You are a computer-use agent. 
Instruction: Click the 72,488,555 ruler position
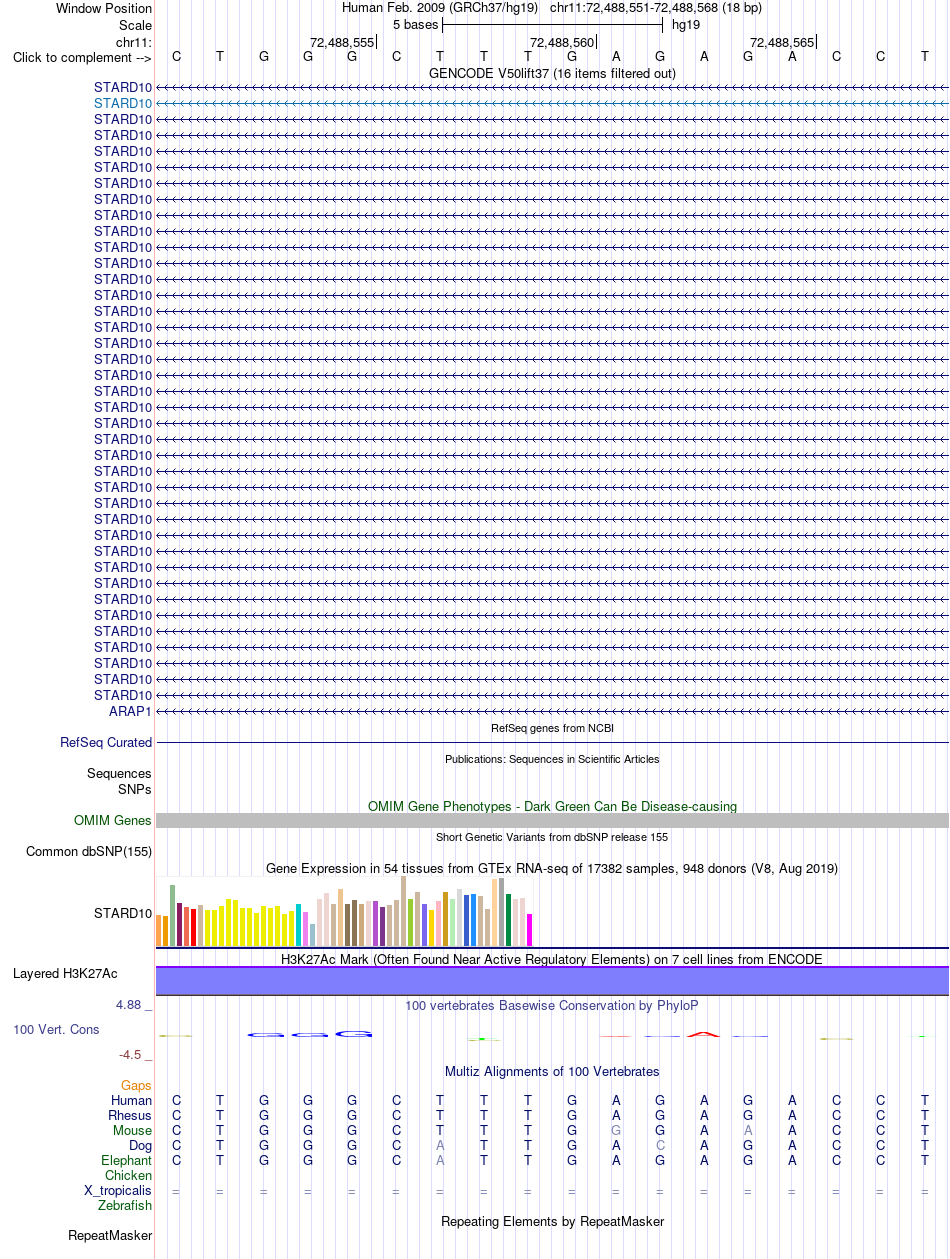[x=342, y=43]
